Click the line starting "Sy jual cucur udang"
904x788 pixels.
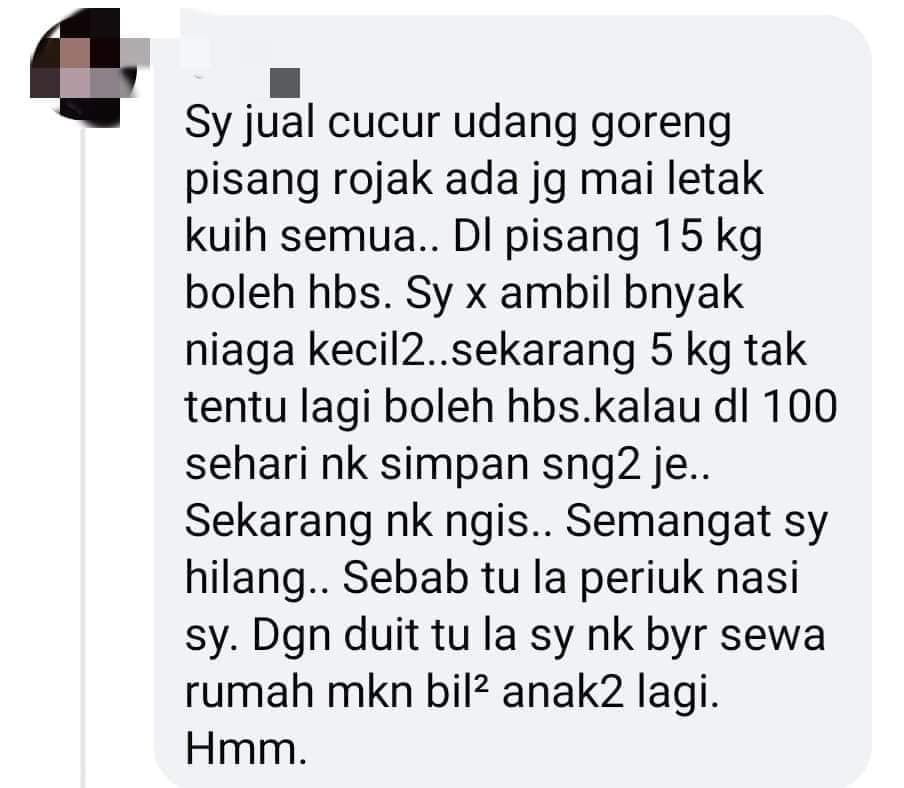point(458,125)
